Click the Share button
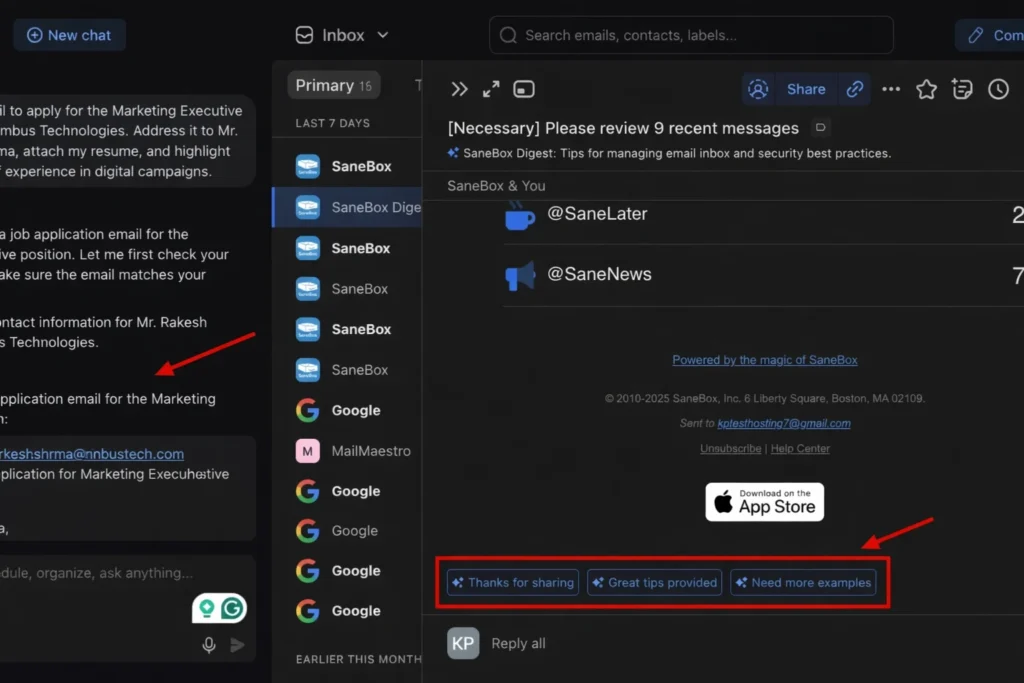This screenshot has height=683, width=1024. [x=805, y=89]
